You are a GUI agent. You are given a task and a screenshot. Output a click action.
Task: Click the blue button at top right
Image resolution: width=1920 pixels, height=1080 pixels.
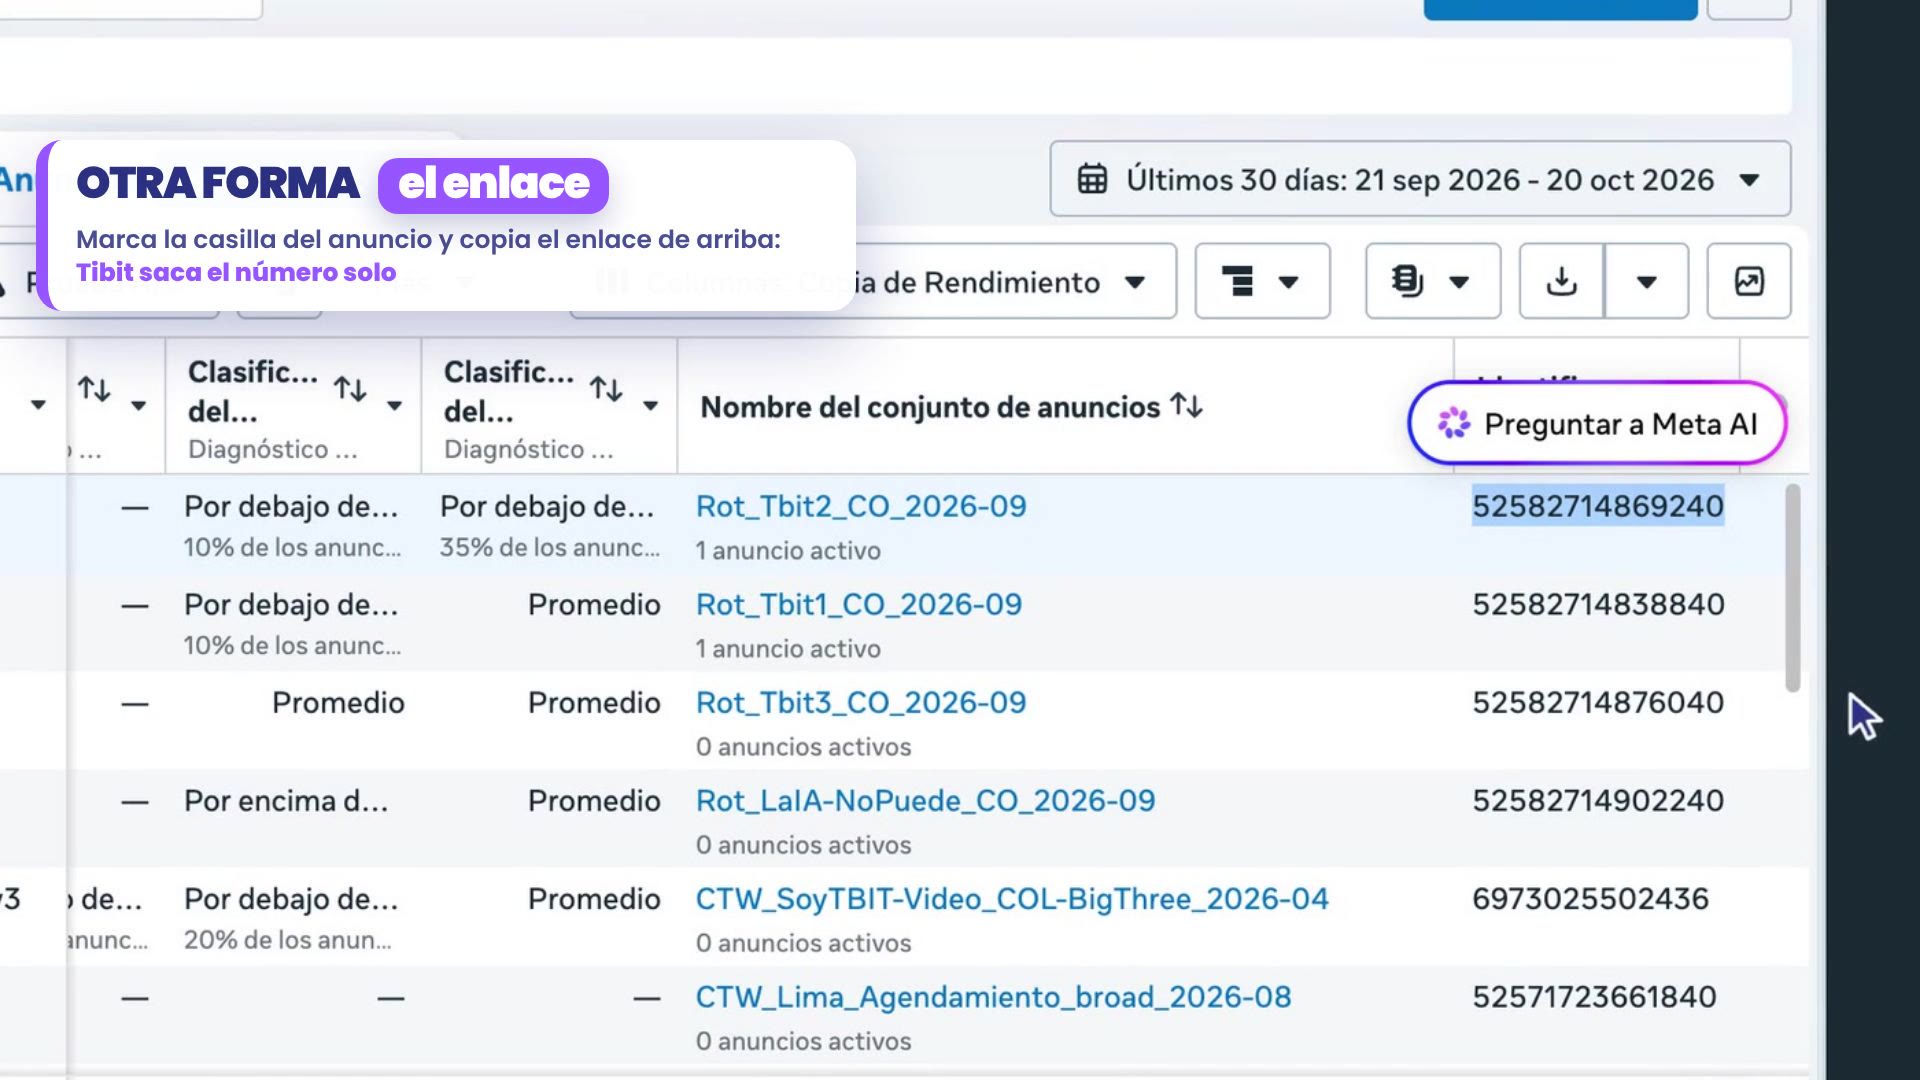[x=1560, y=9]
